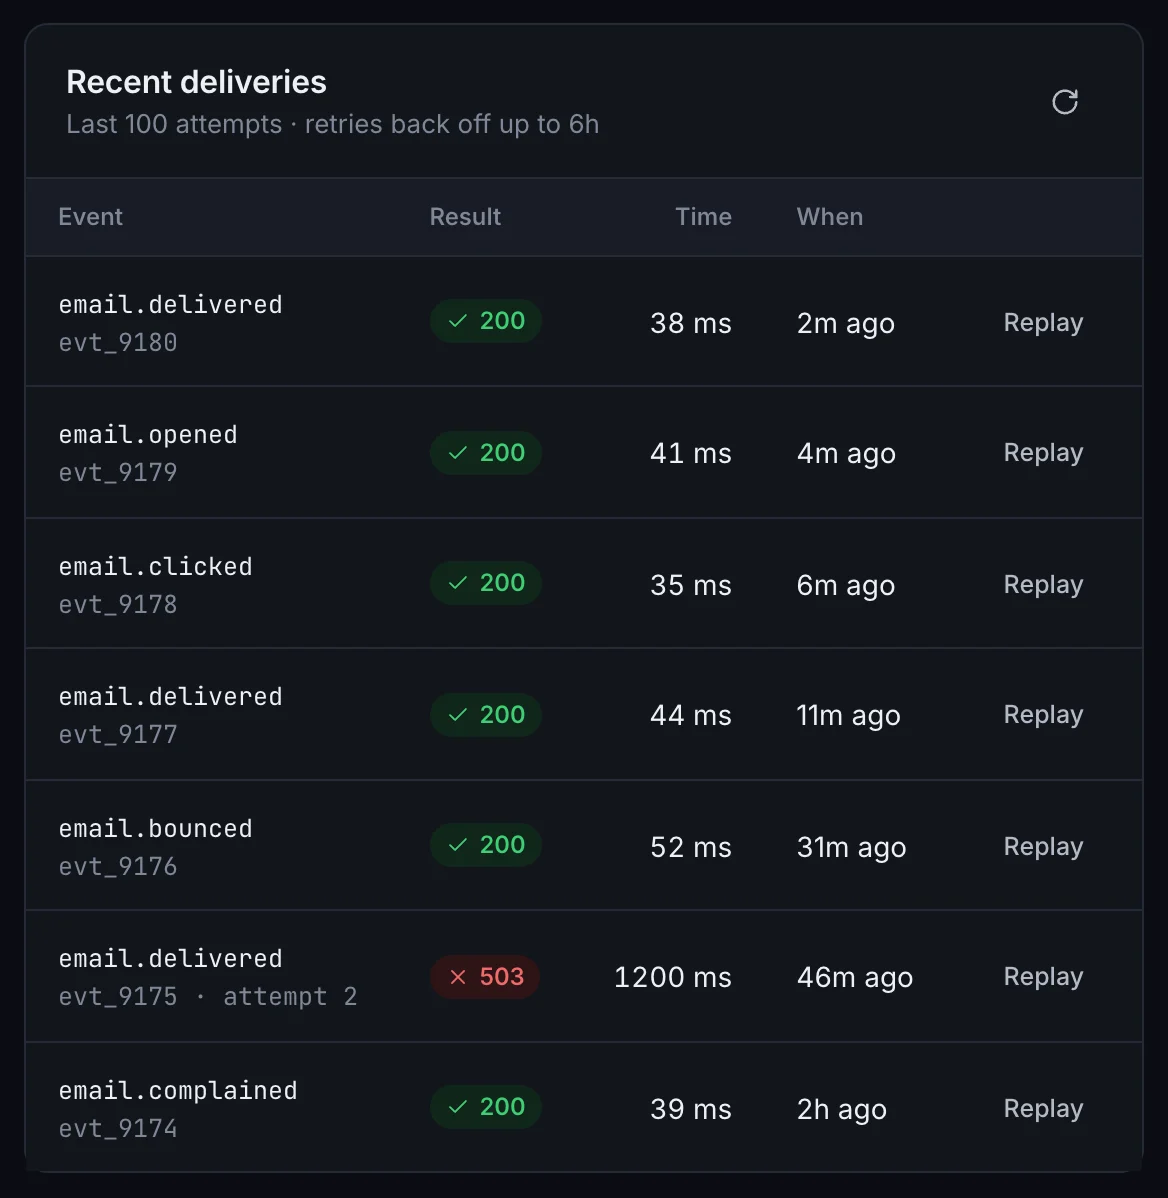Click the 4m ago timestamp

846,454
